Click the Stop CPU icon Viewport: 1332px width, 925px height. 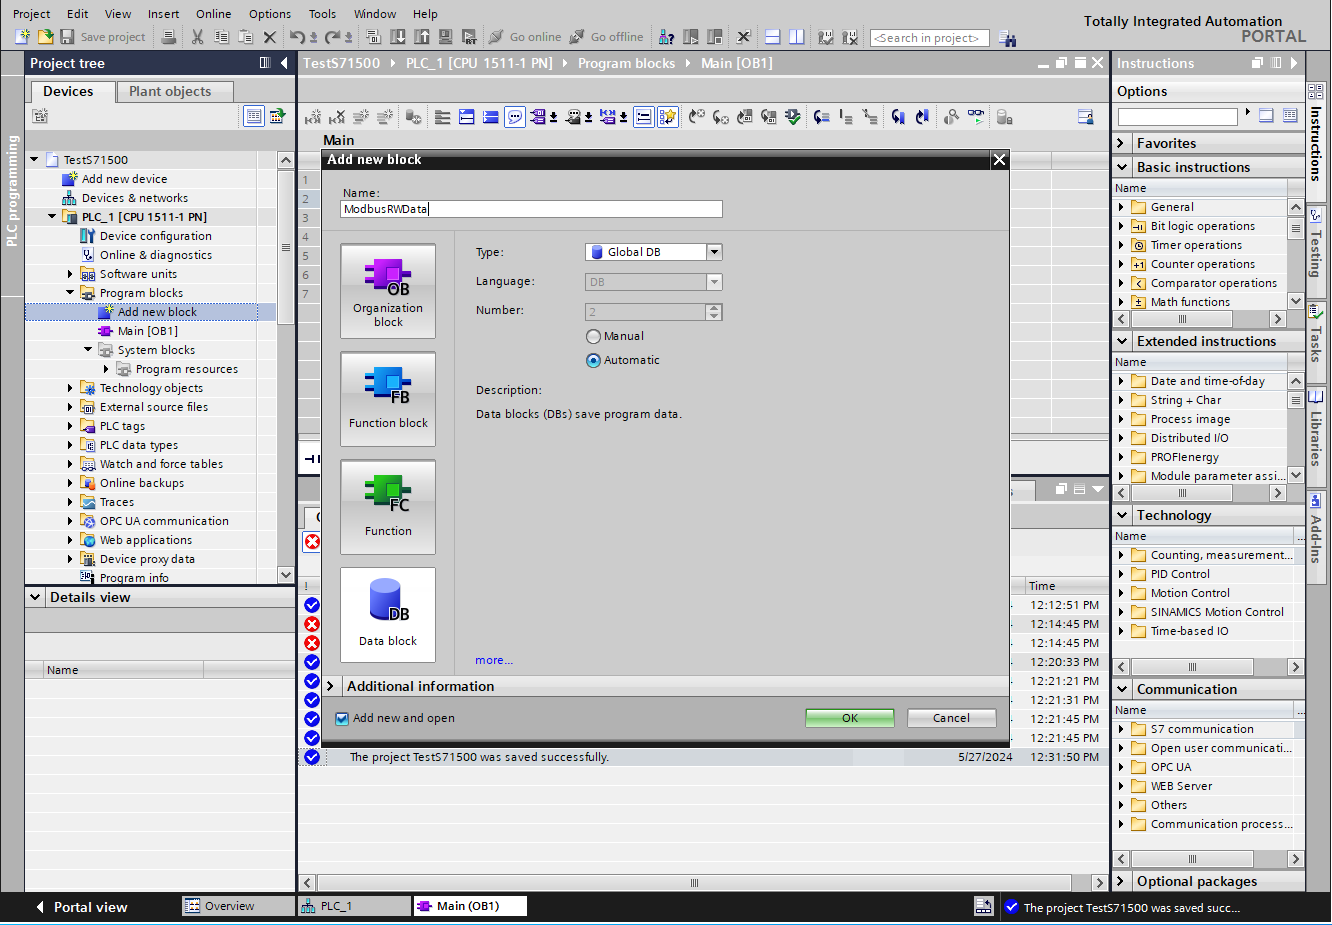[x=714, y=37]
